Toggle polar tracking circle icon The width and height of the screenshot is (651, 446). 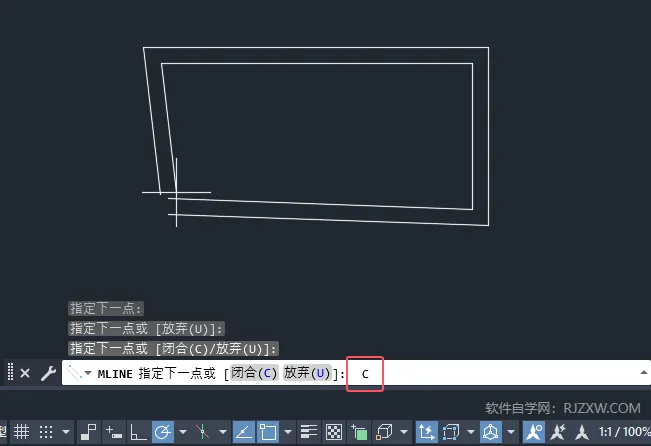163,432
